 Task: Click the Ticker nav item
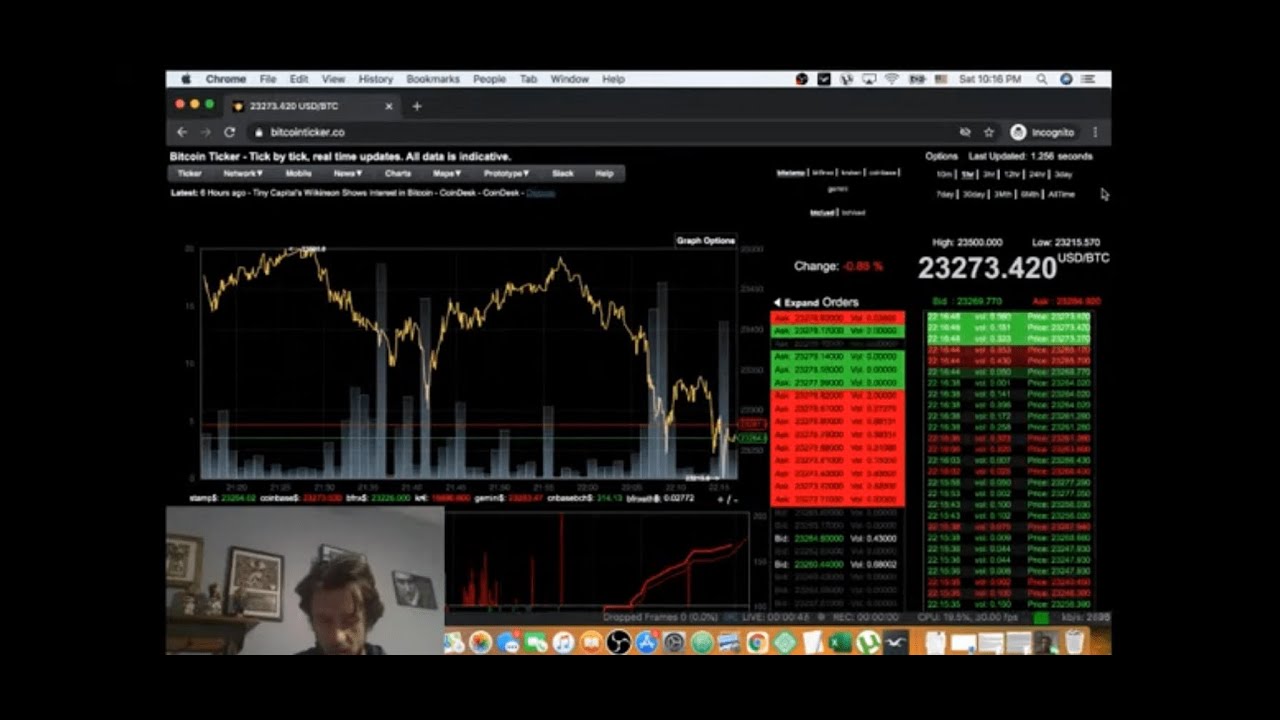[189, 173]
